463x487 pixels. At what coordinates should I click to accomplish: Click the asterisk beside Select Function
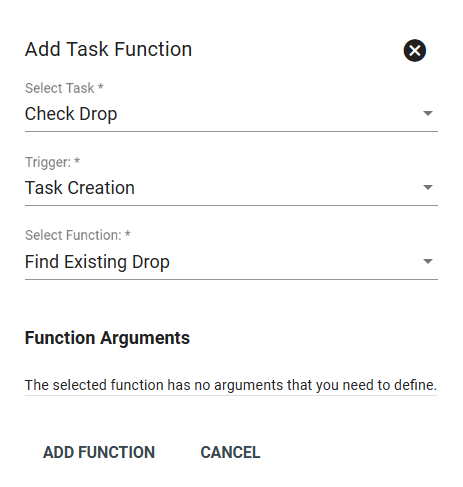point(128,234)
